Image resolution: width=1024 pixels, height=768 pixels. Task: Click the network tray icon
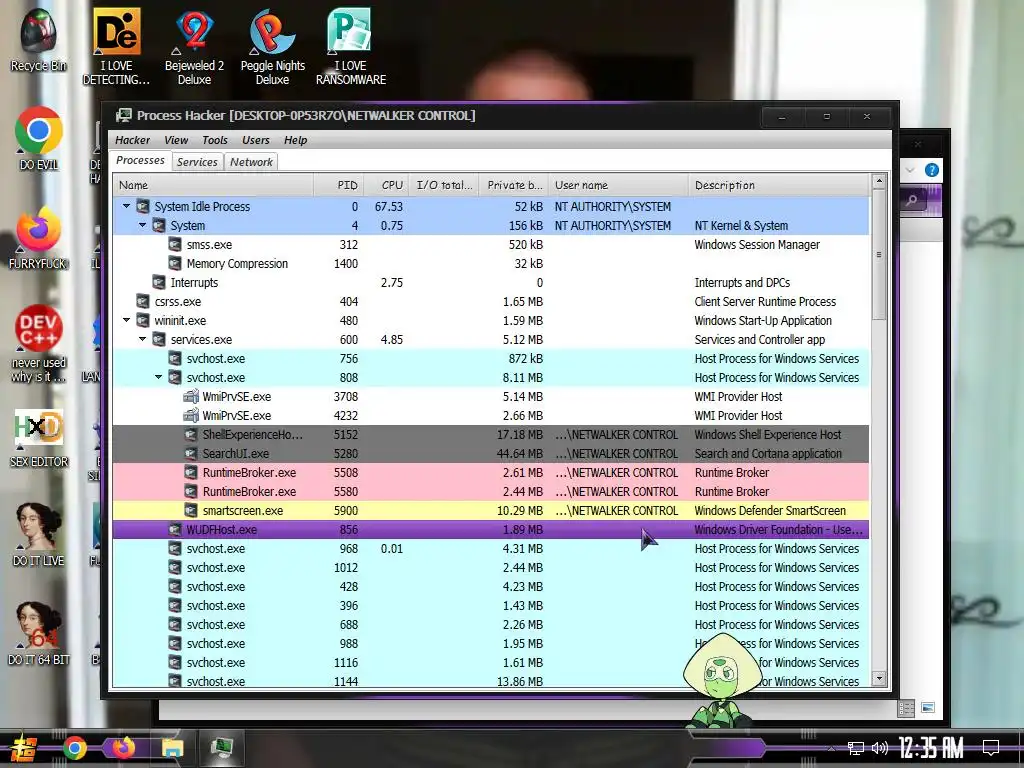coord(856,748)
